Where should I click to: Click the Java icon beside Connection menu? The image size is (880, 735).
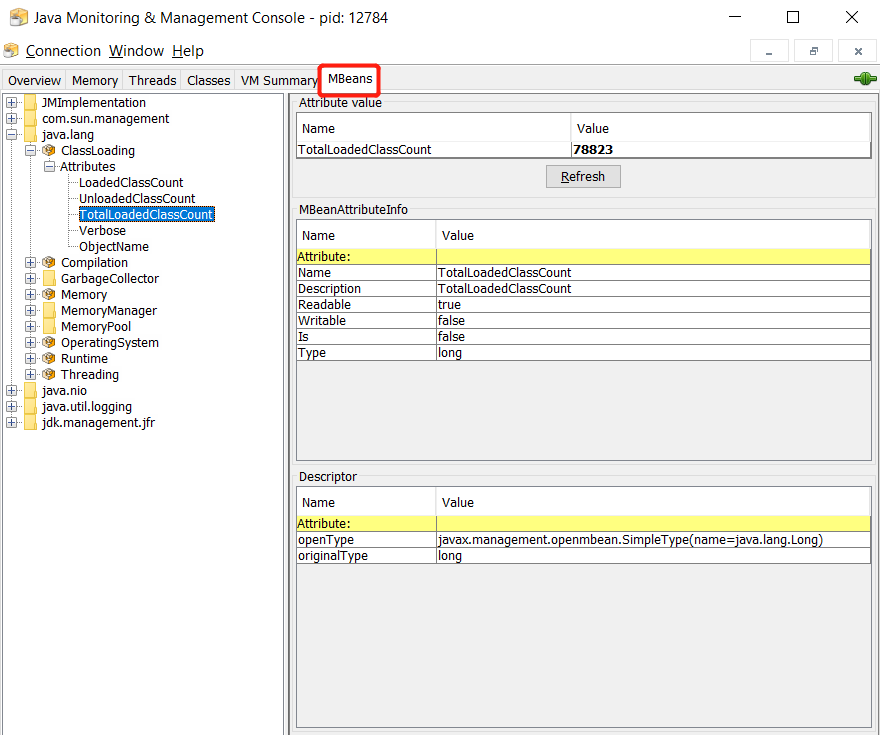pos(11,50)
